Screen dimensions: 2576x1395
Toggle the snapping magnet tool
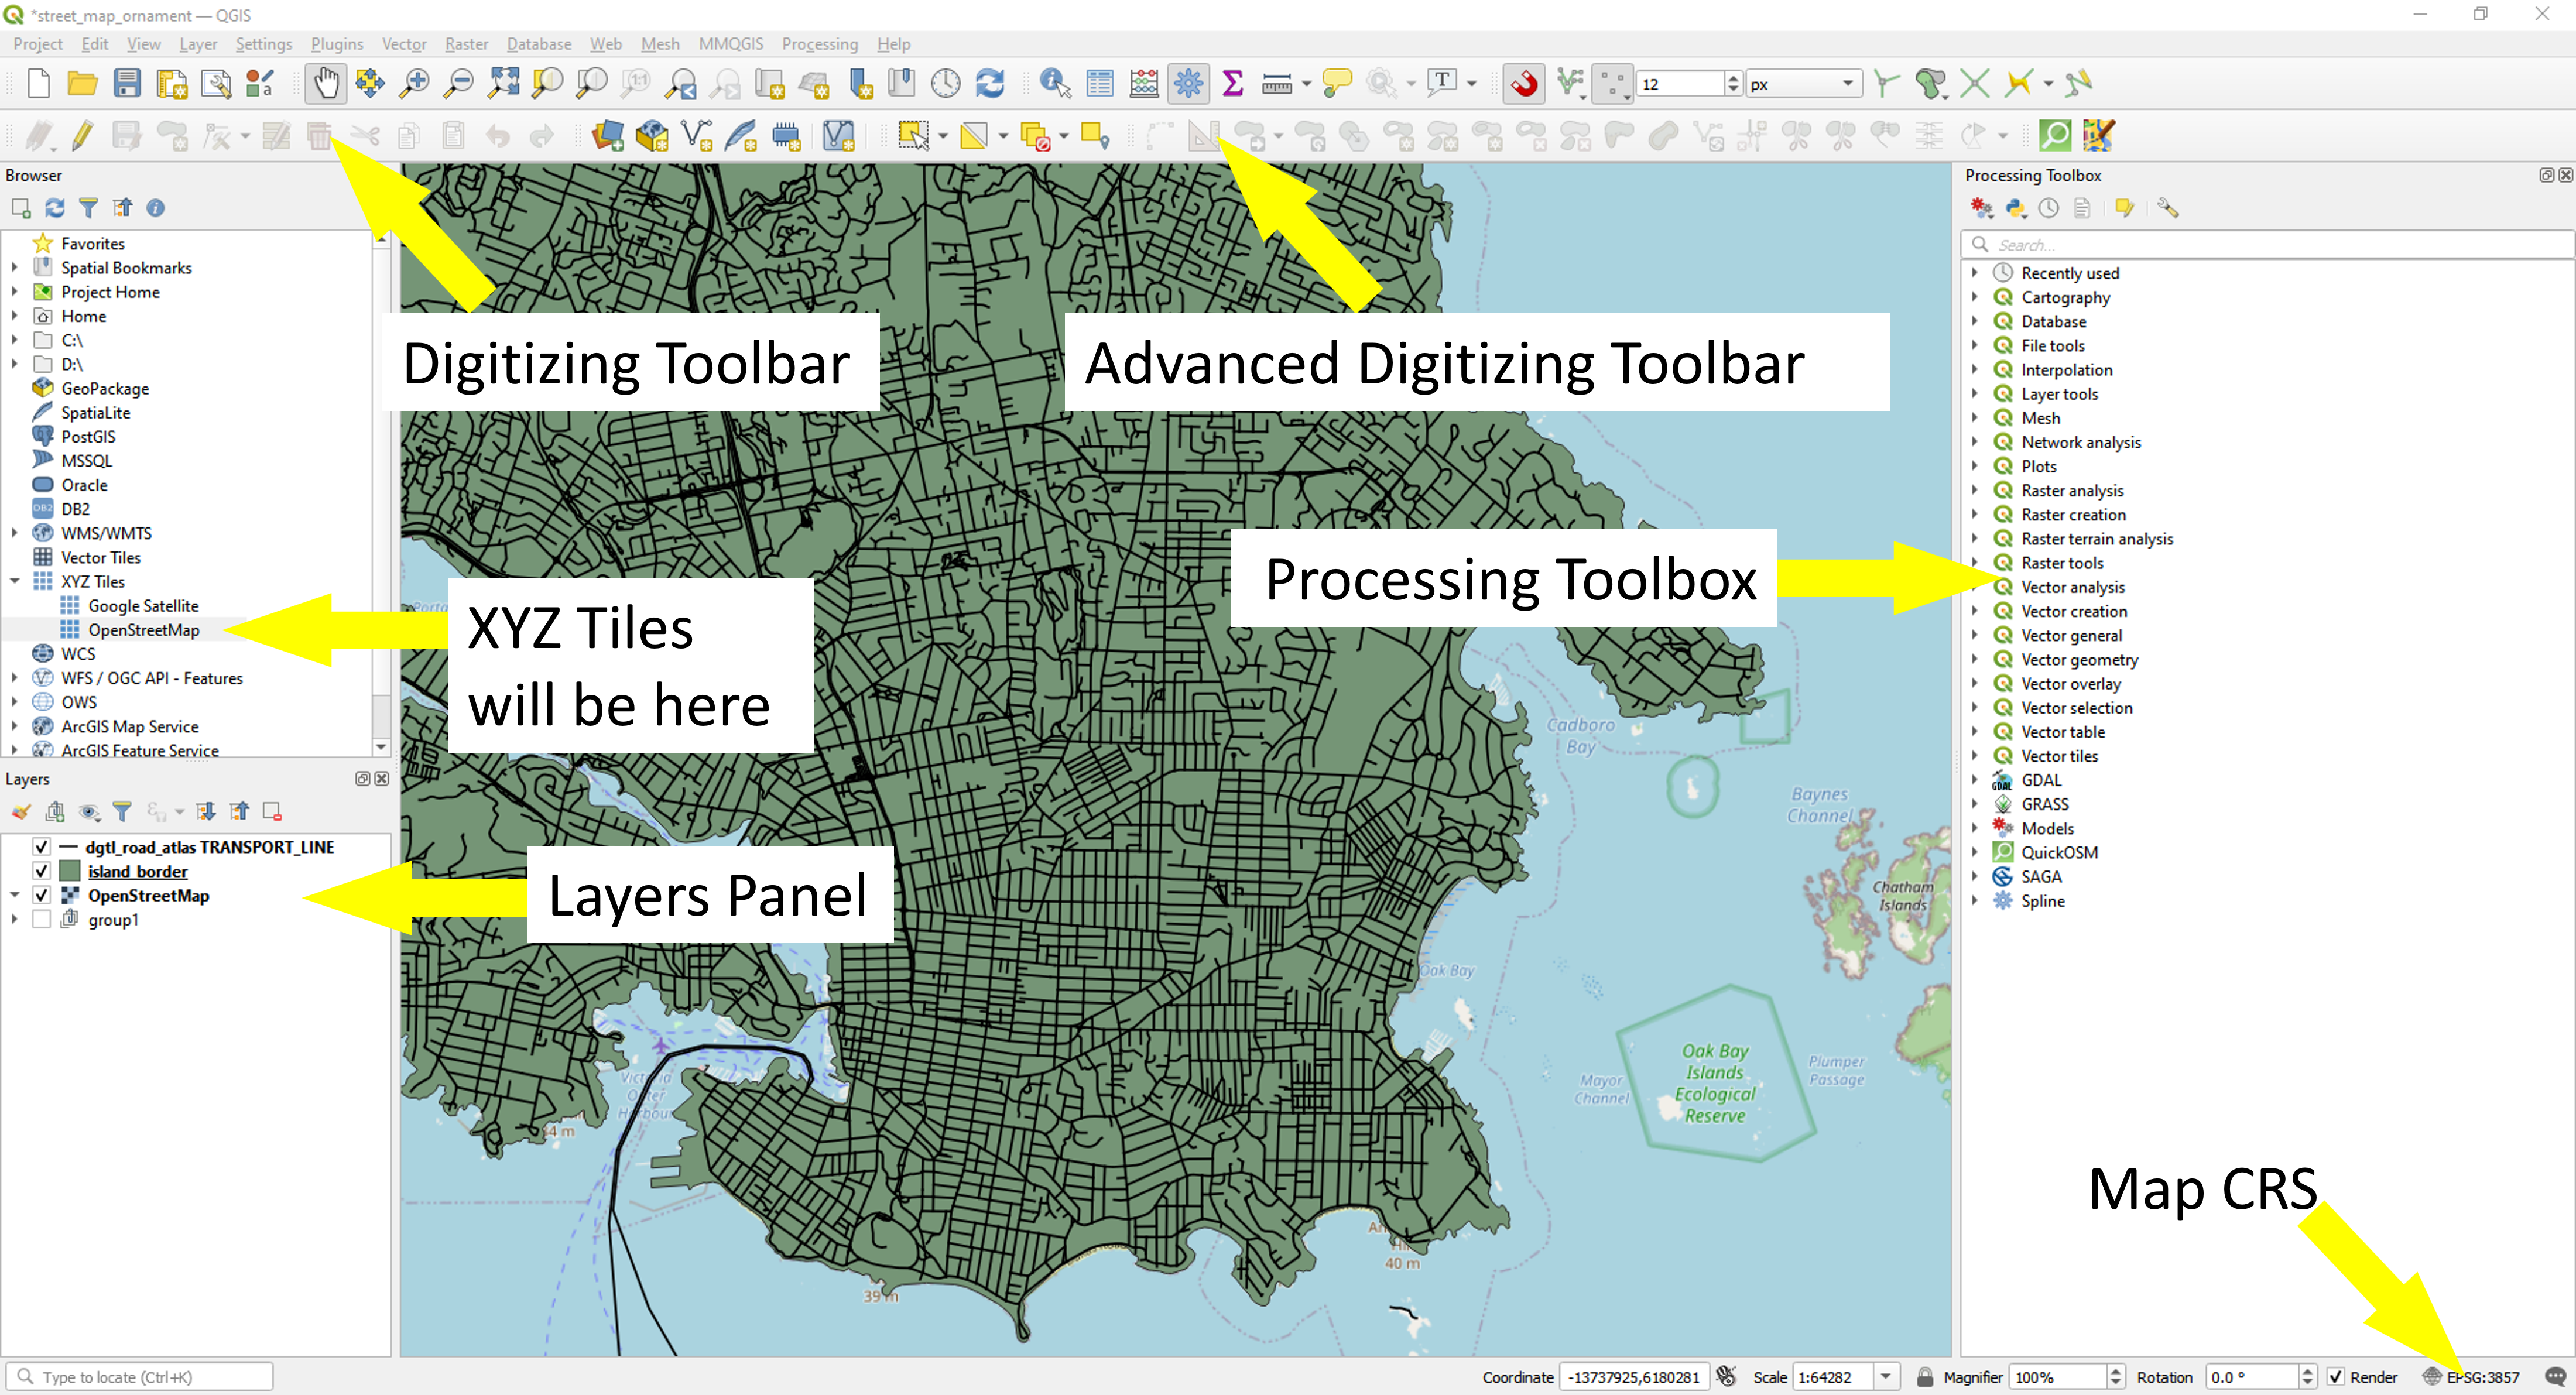point(1524,84)
